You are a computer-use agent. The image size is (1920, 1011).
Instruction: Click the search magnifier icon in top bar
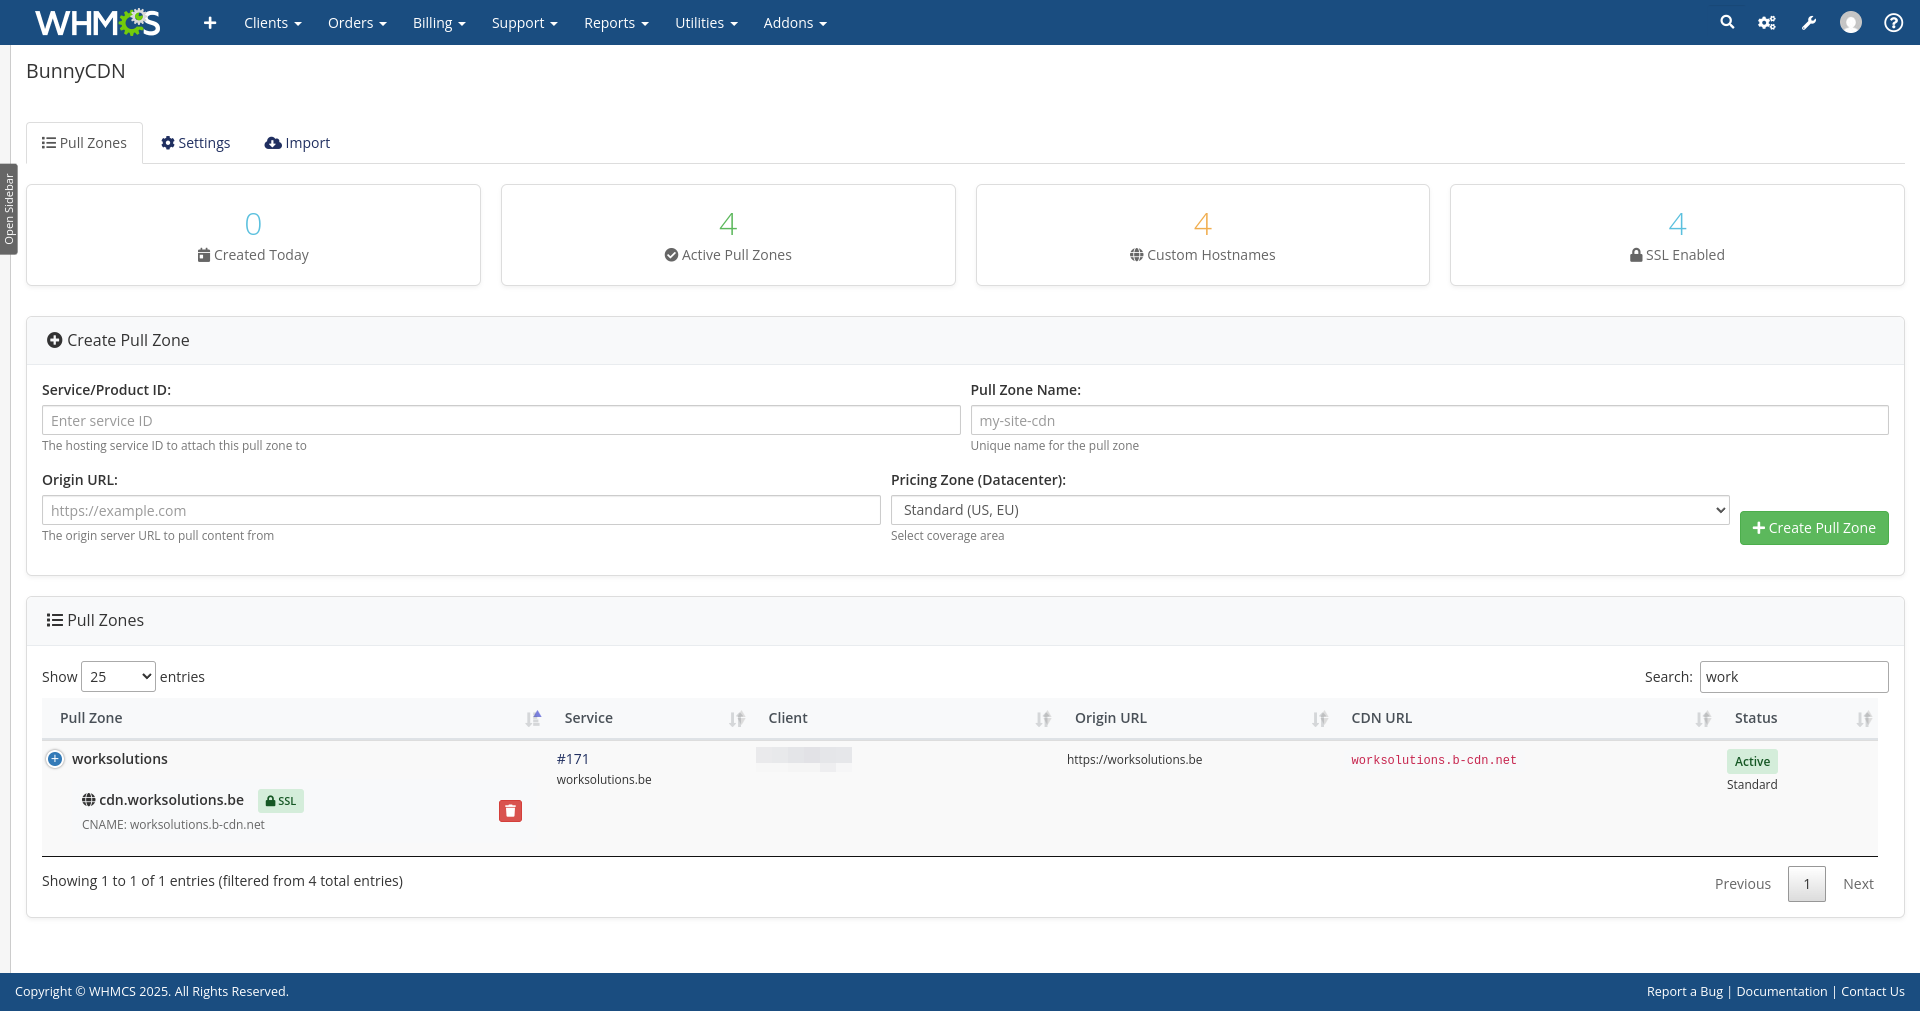(x=1727, y=22)
